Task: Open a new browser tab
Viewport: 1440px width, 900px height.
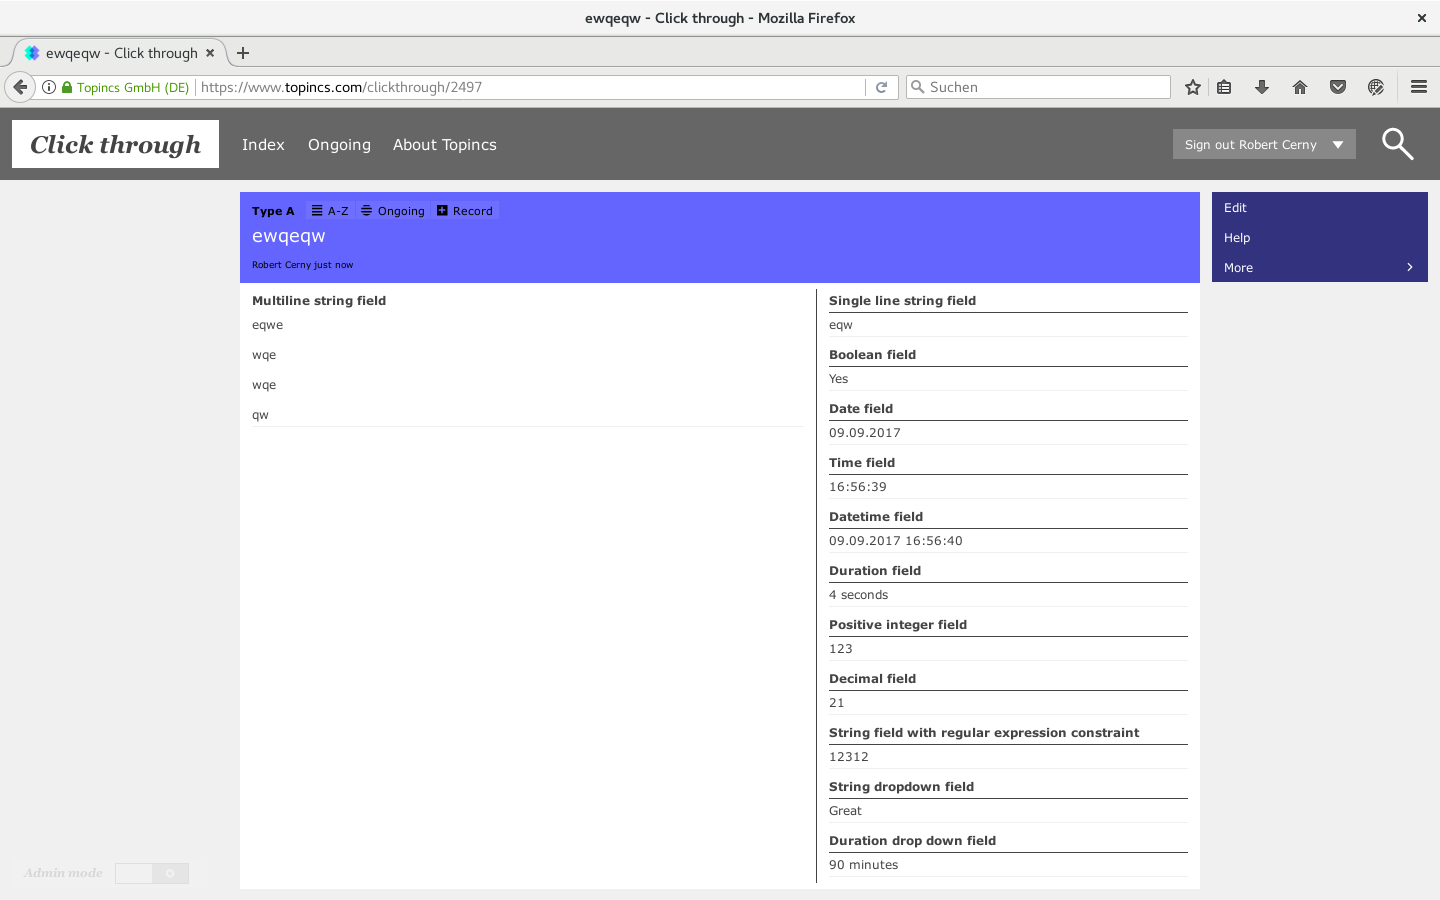Action: (x=243, y=53)
